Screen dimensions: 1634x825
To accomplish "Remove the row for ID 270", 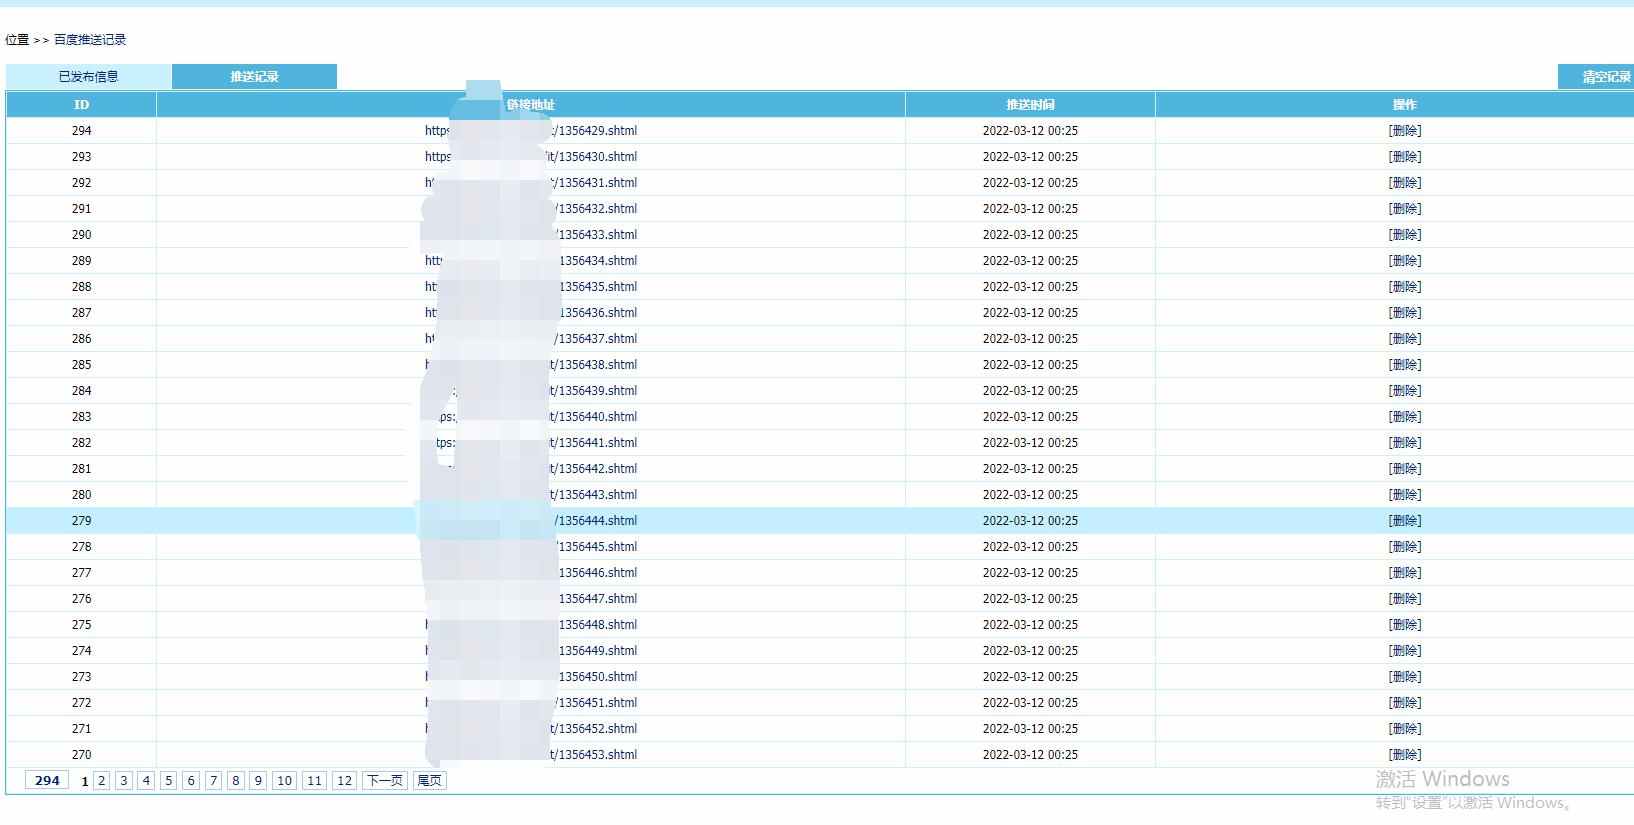I will click(1405, 755).
